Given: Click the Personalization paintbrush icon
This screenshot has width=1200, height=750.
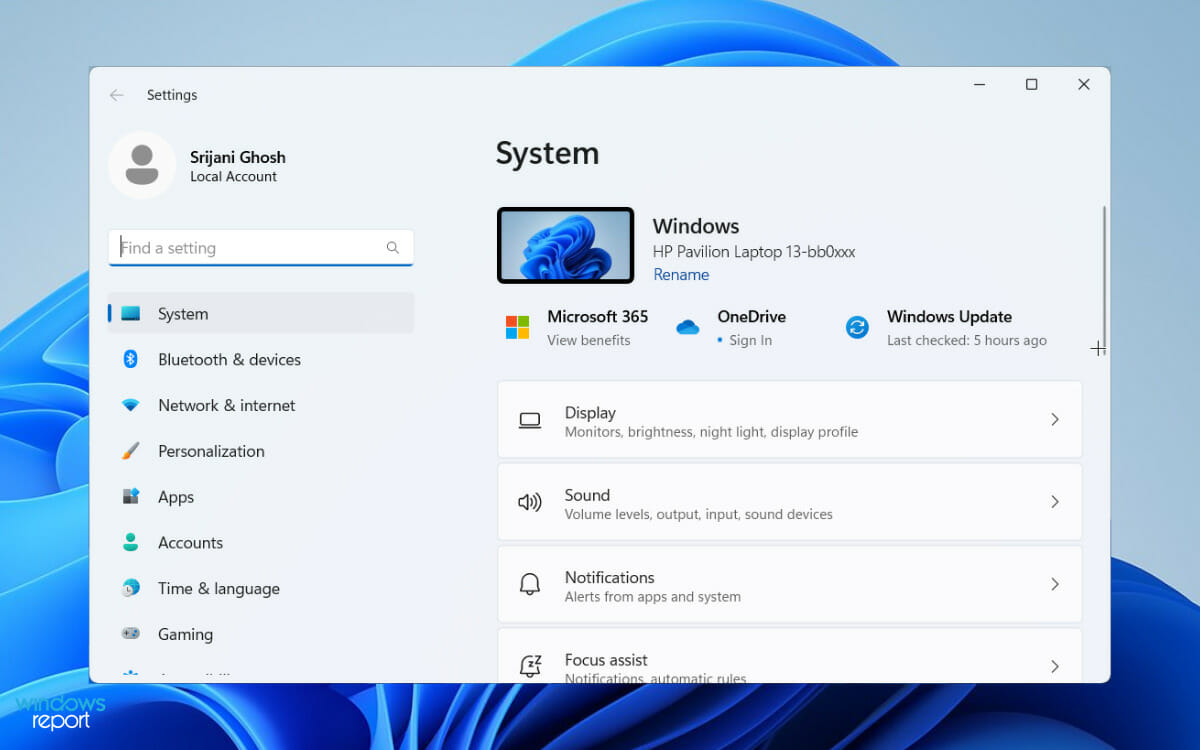Looking at the screenshot, I should click(132, 451).
